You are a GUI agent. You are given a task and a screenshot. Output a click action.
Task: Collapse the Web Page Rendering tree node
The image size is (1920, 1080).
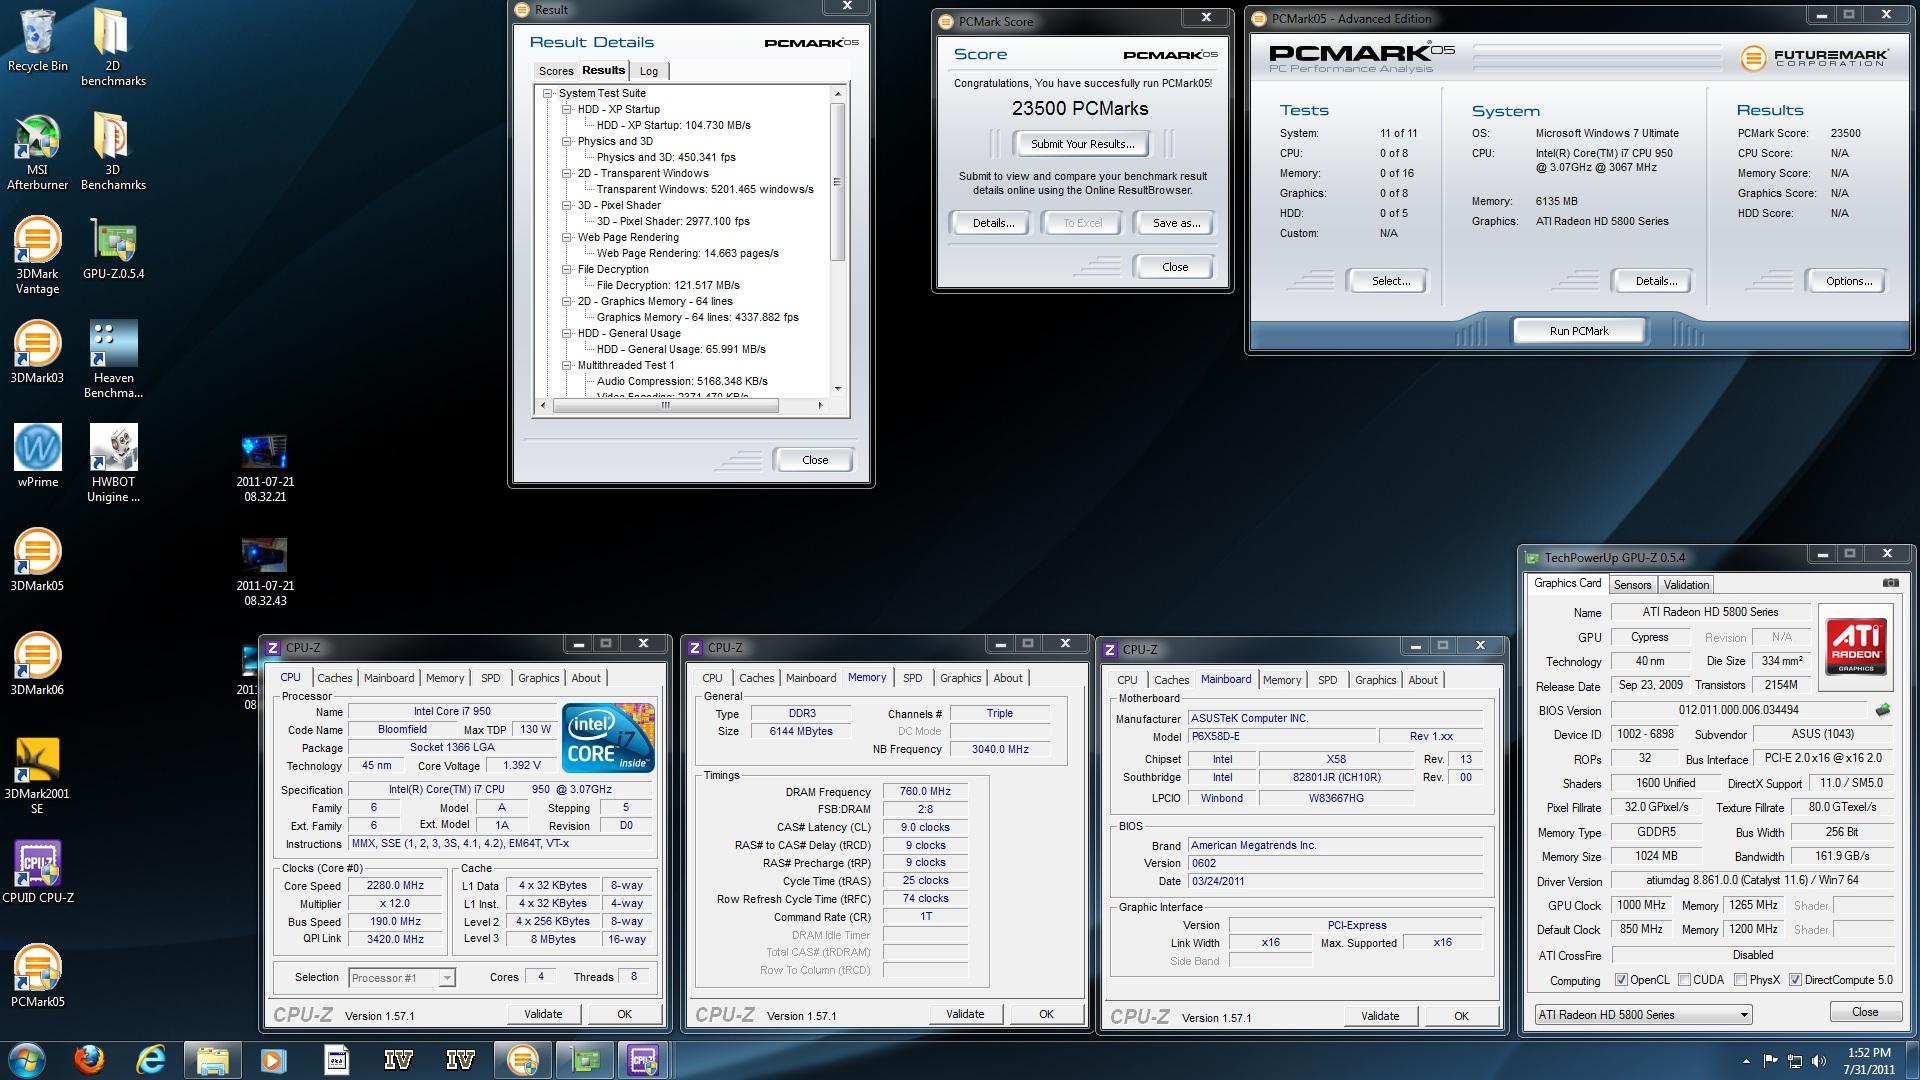tap(567, 237)
